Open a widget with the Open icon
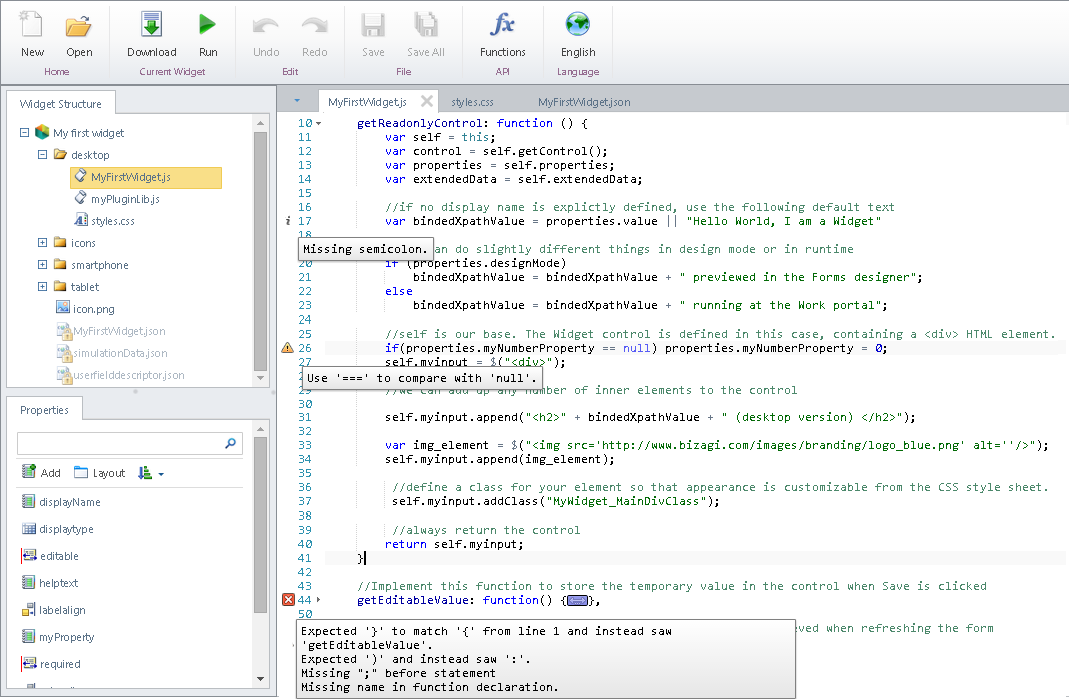Viewport: 1069px width, 699px height. (78, 26)
